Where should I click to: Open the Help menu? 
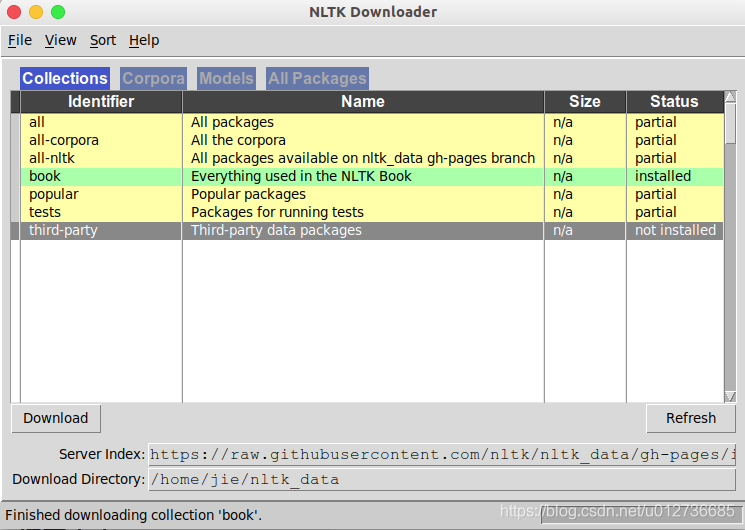[x=144, y=40]
